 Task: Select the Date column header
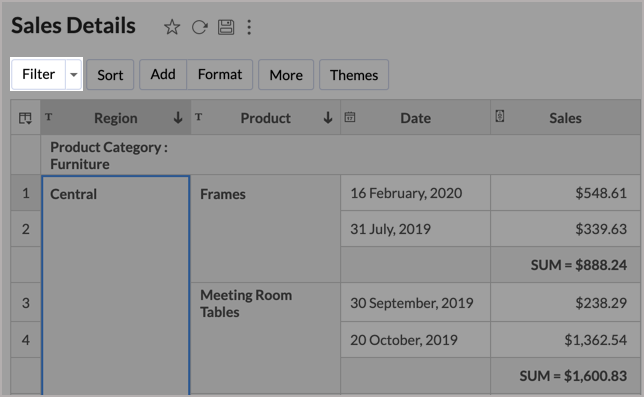coord(415,118)
